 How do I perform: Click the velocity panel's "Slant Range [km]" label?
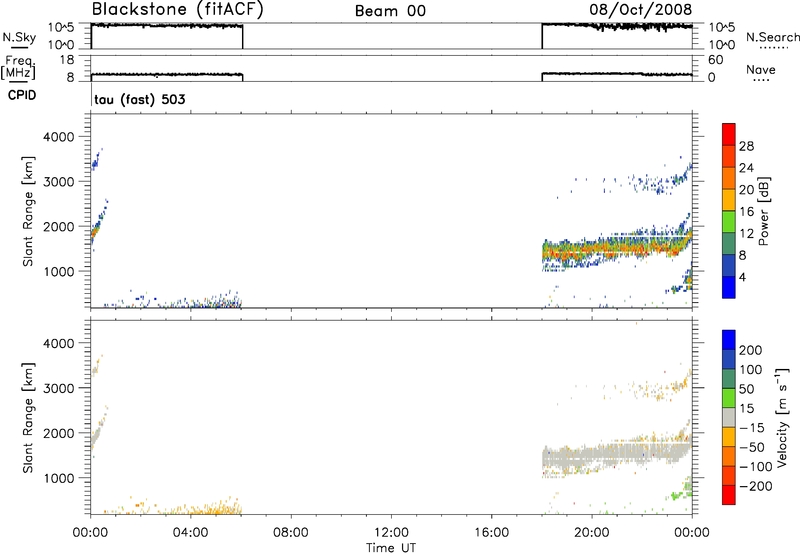click(x=28, y=418)
